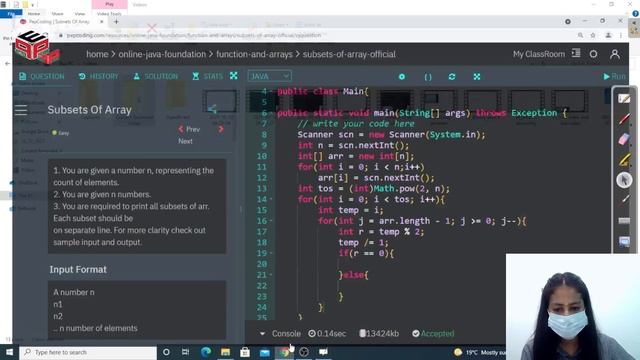Click the 13424kb memory usage
This screenshot has width=640, height=360.
[x=379, y=333]
